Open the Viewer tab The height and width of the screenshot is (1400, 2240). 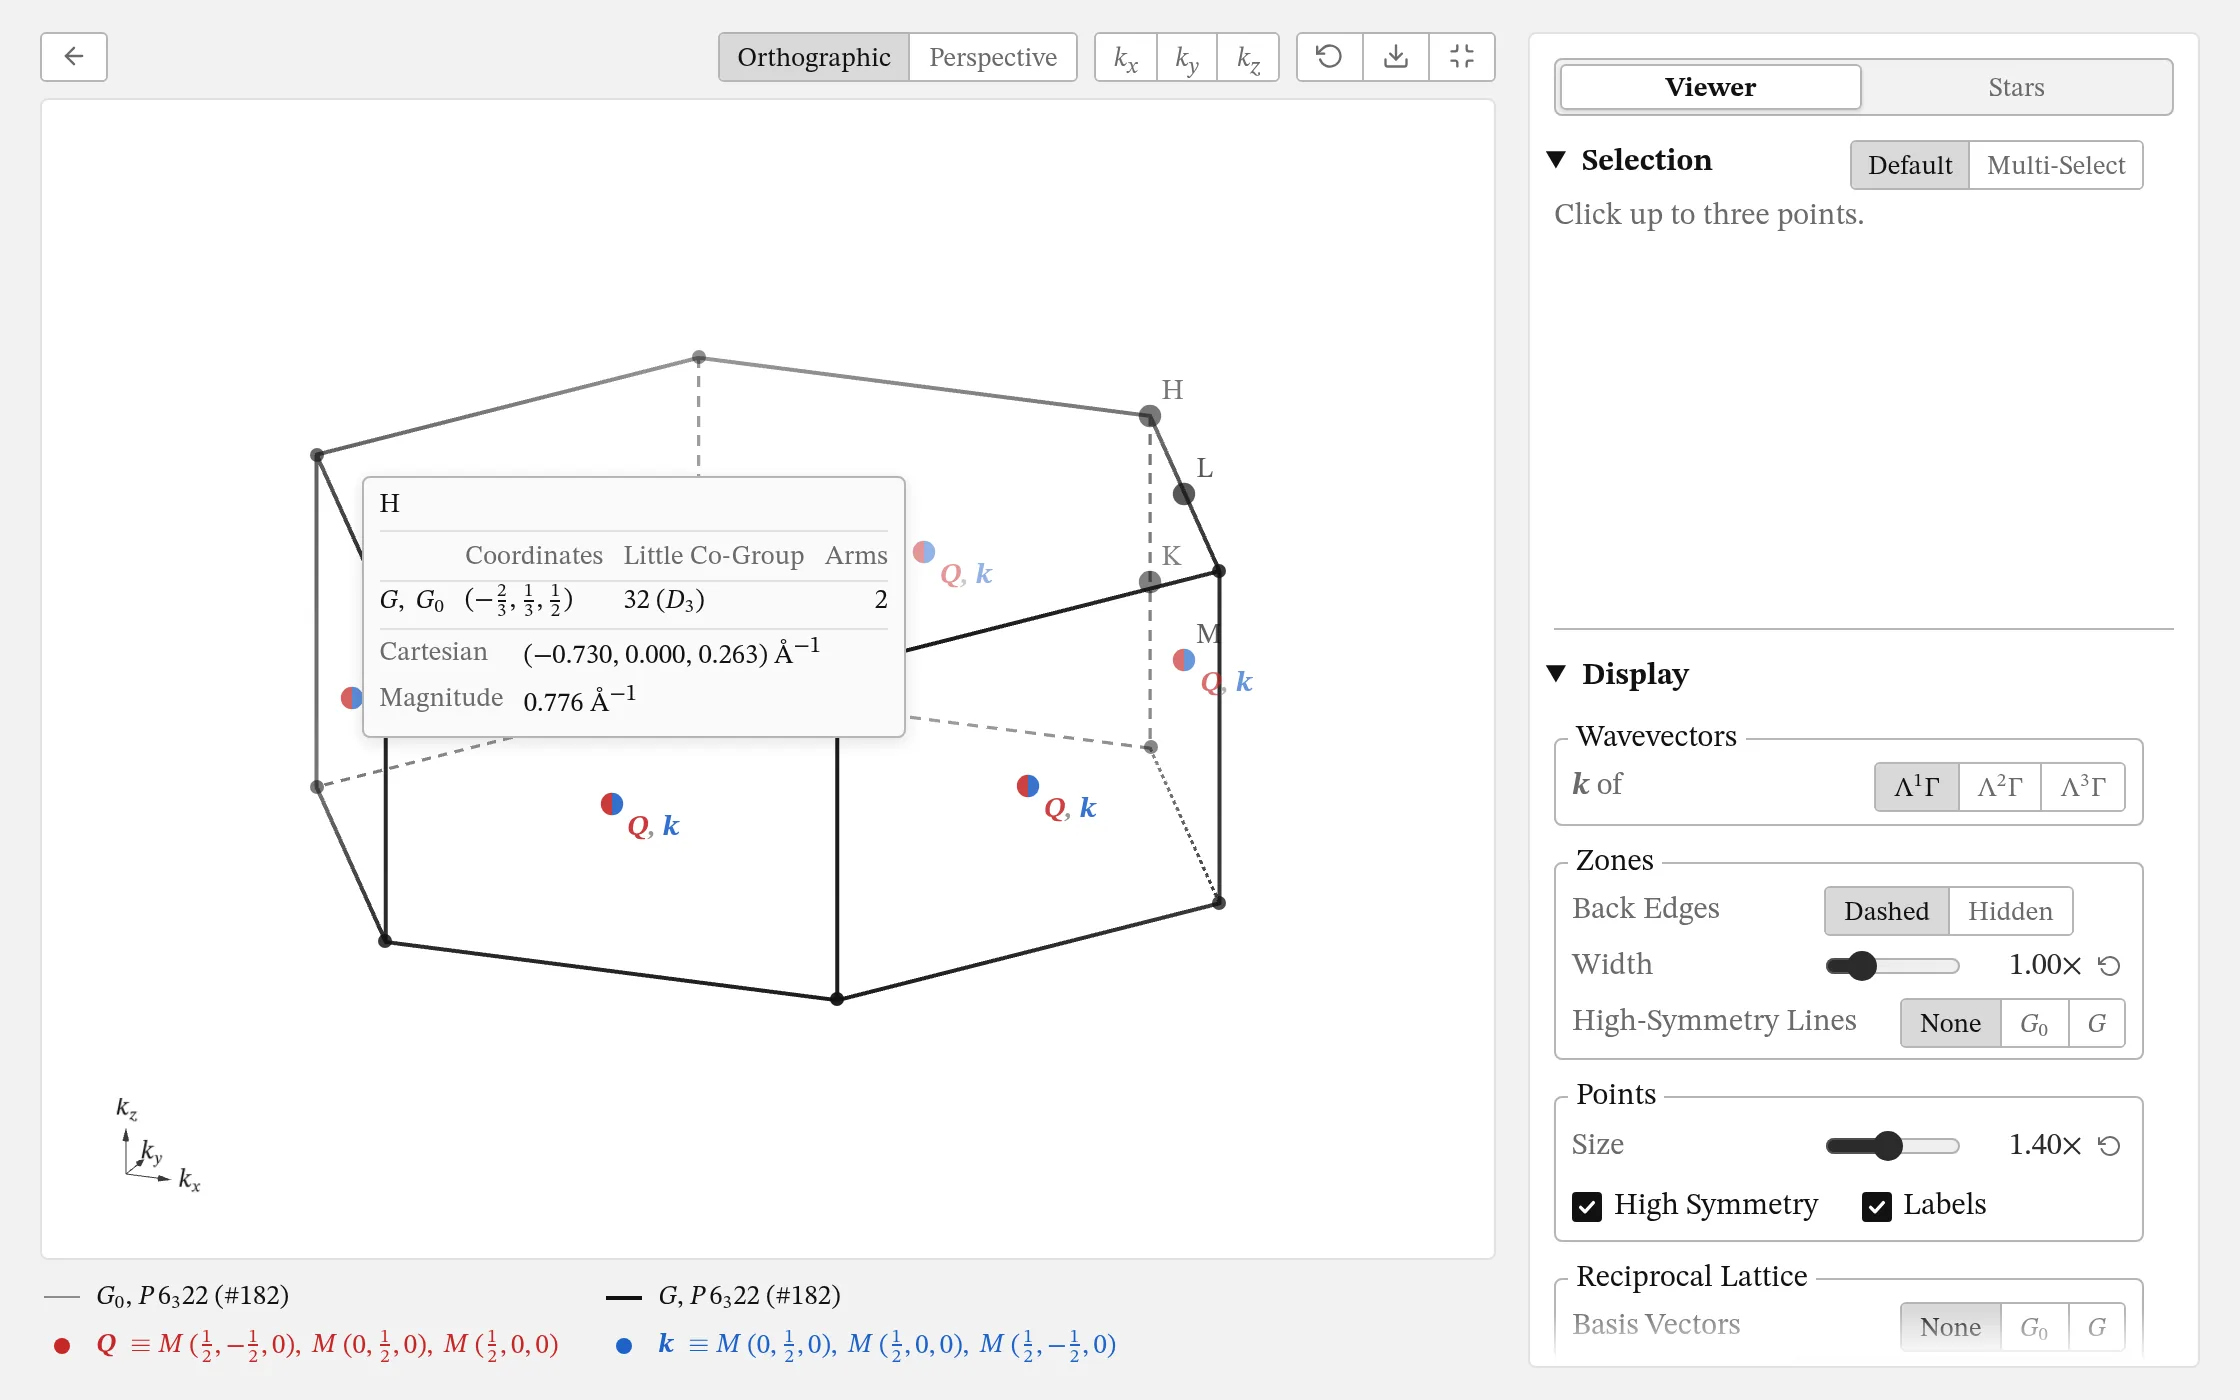1710,87
